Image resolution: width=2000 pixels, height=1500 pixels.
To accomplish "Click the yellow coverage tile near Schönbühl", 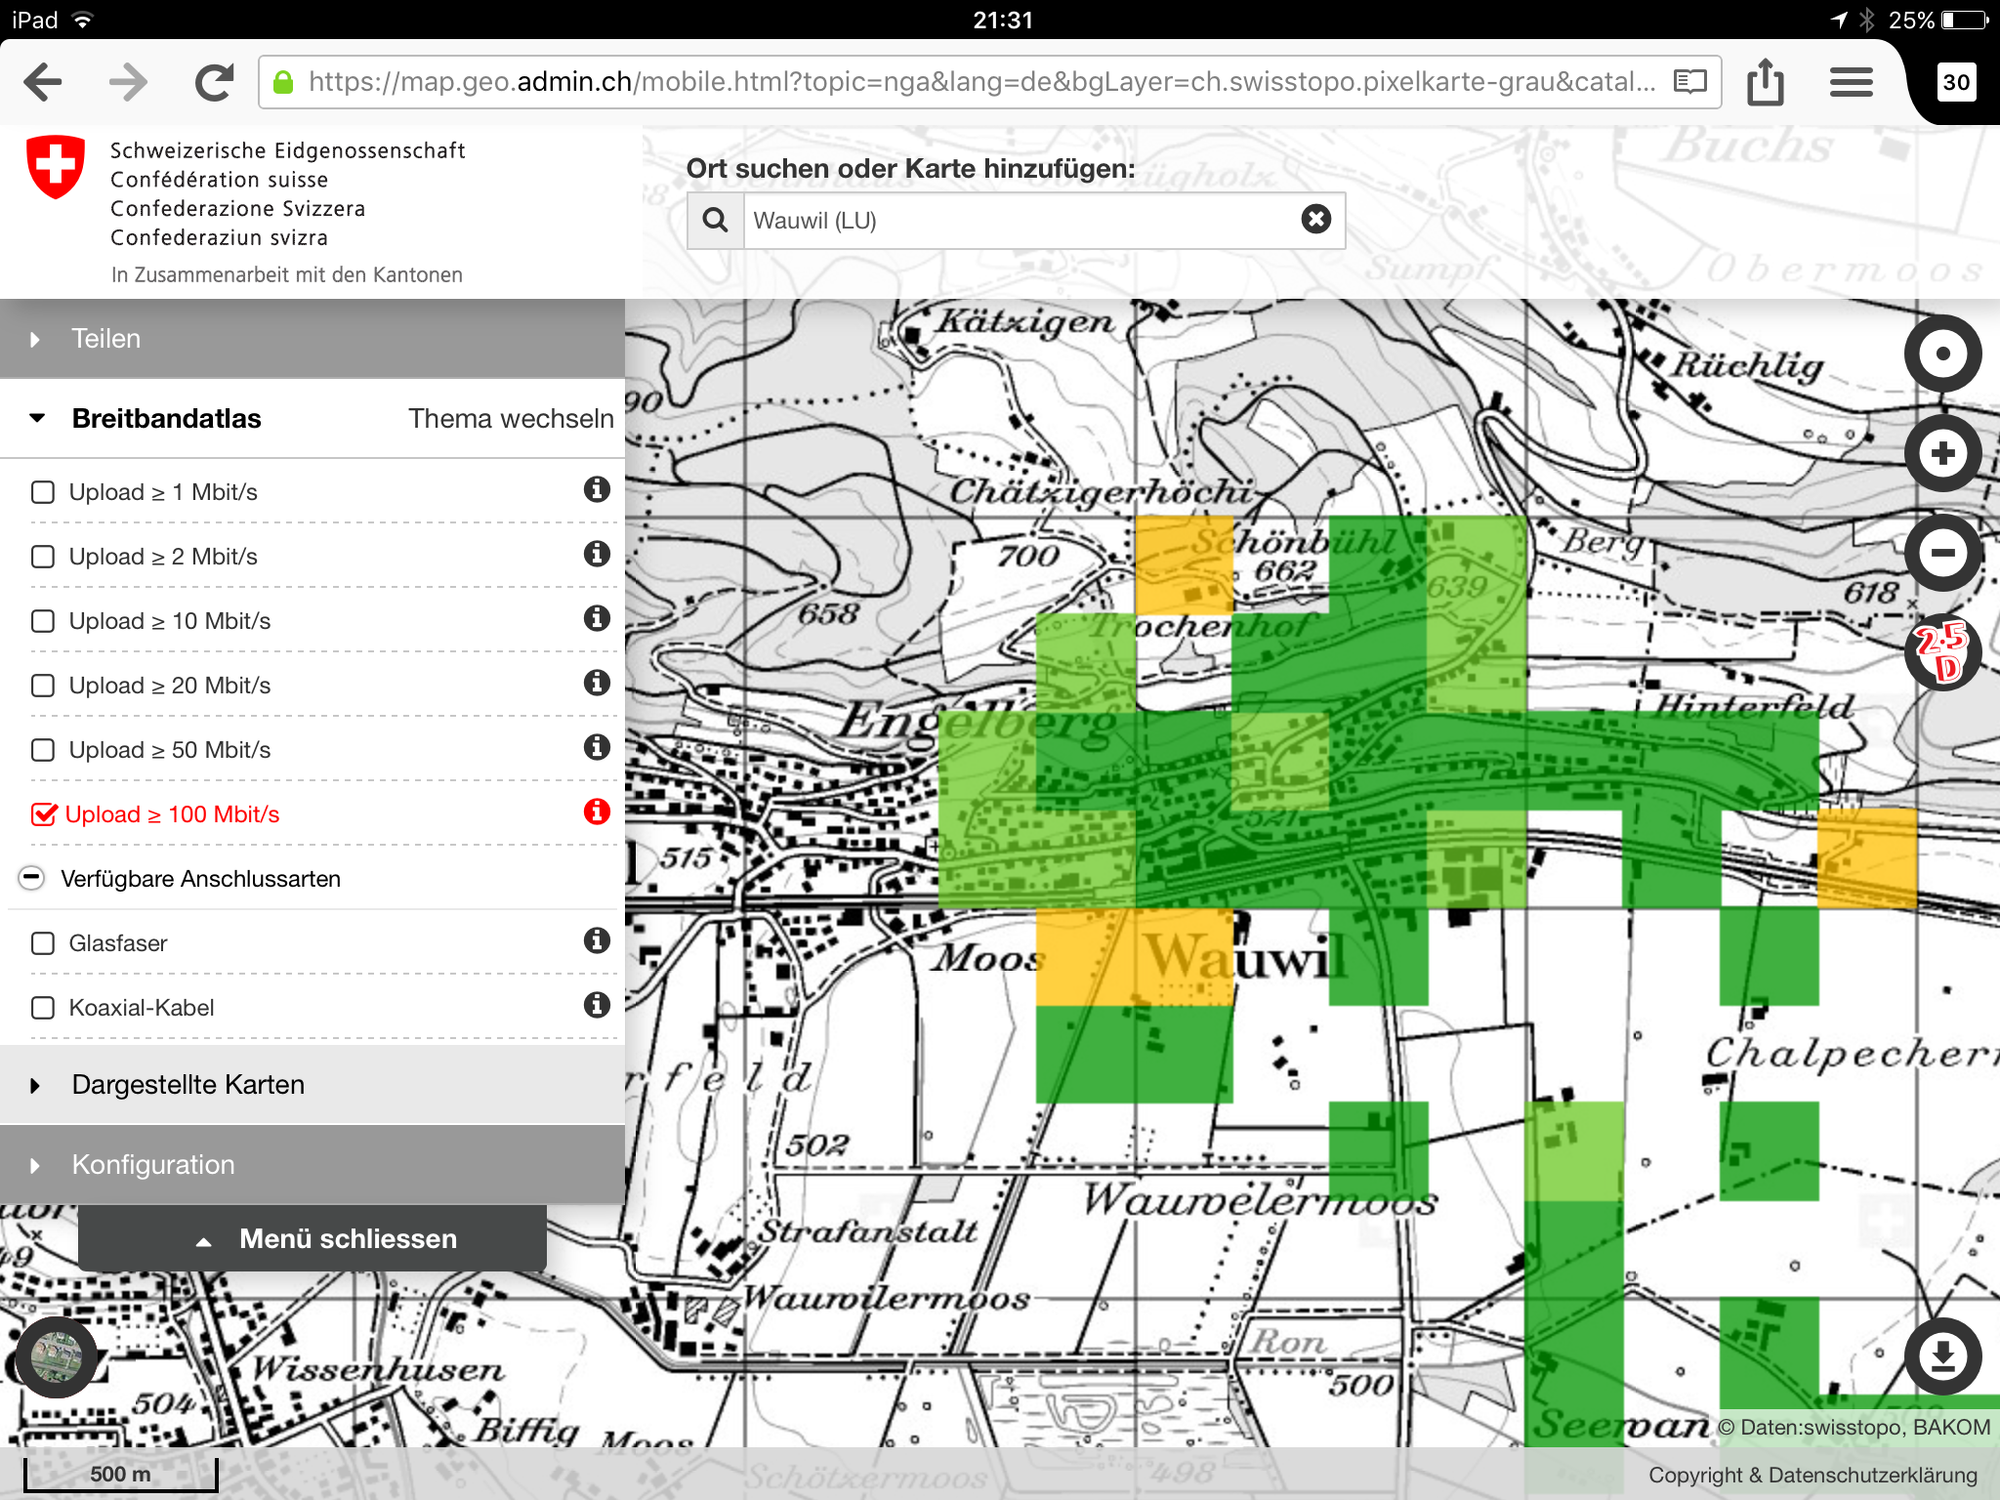I will (x=1184, y=565).
